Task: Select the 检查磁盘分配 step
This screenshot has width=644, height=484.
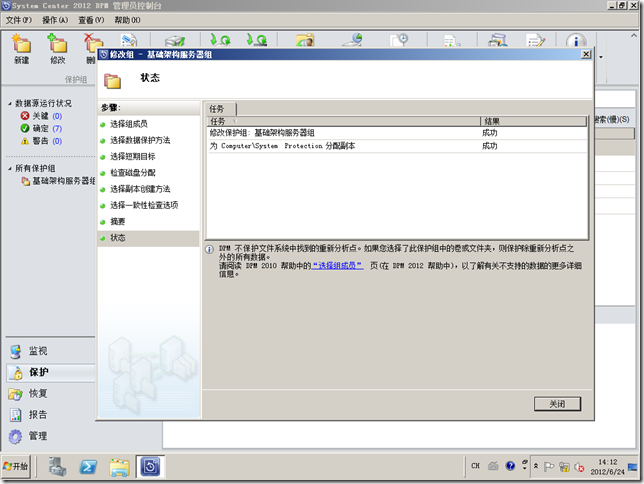Action: tap(133, 173)
